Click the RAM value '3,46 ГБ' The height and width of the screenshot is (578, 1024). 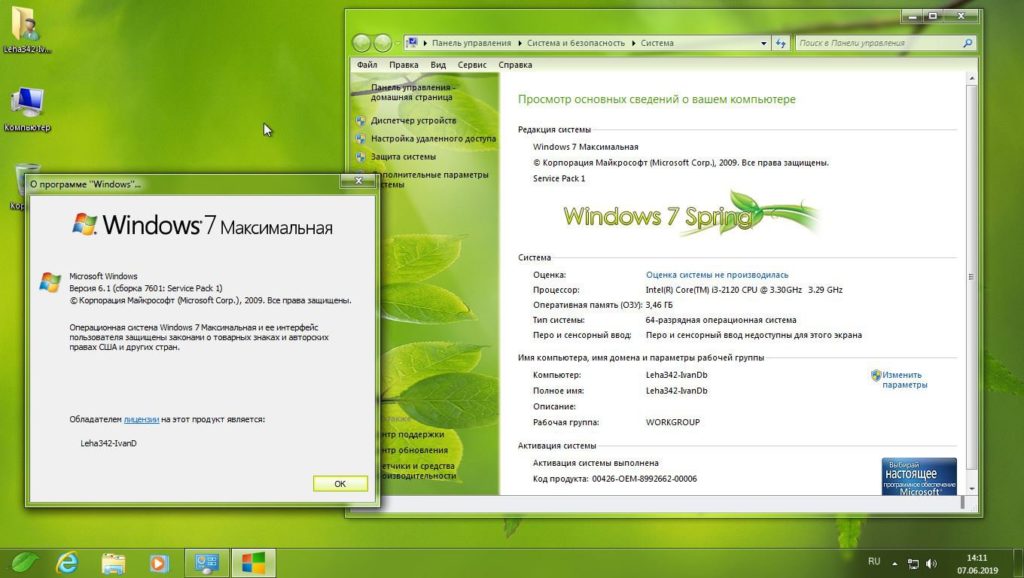(659, 305)
